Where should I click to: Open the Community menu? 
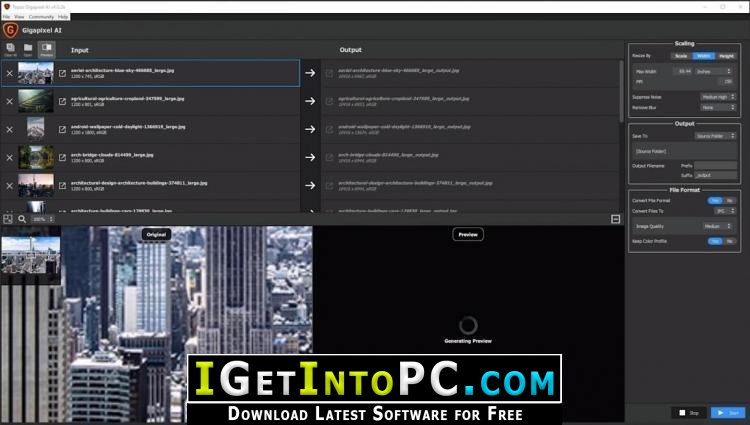point(41,17)
